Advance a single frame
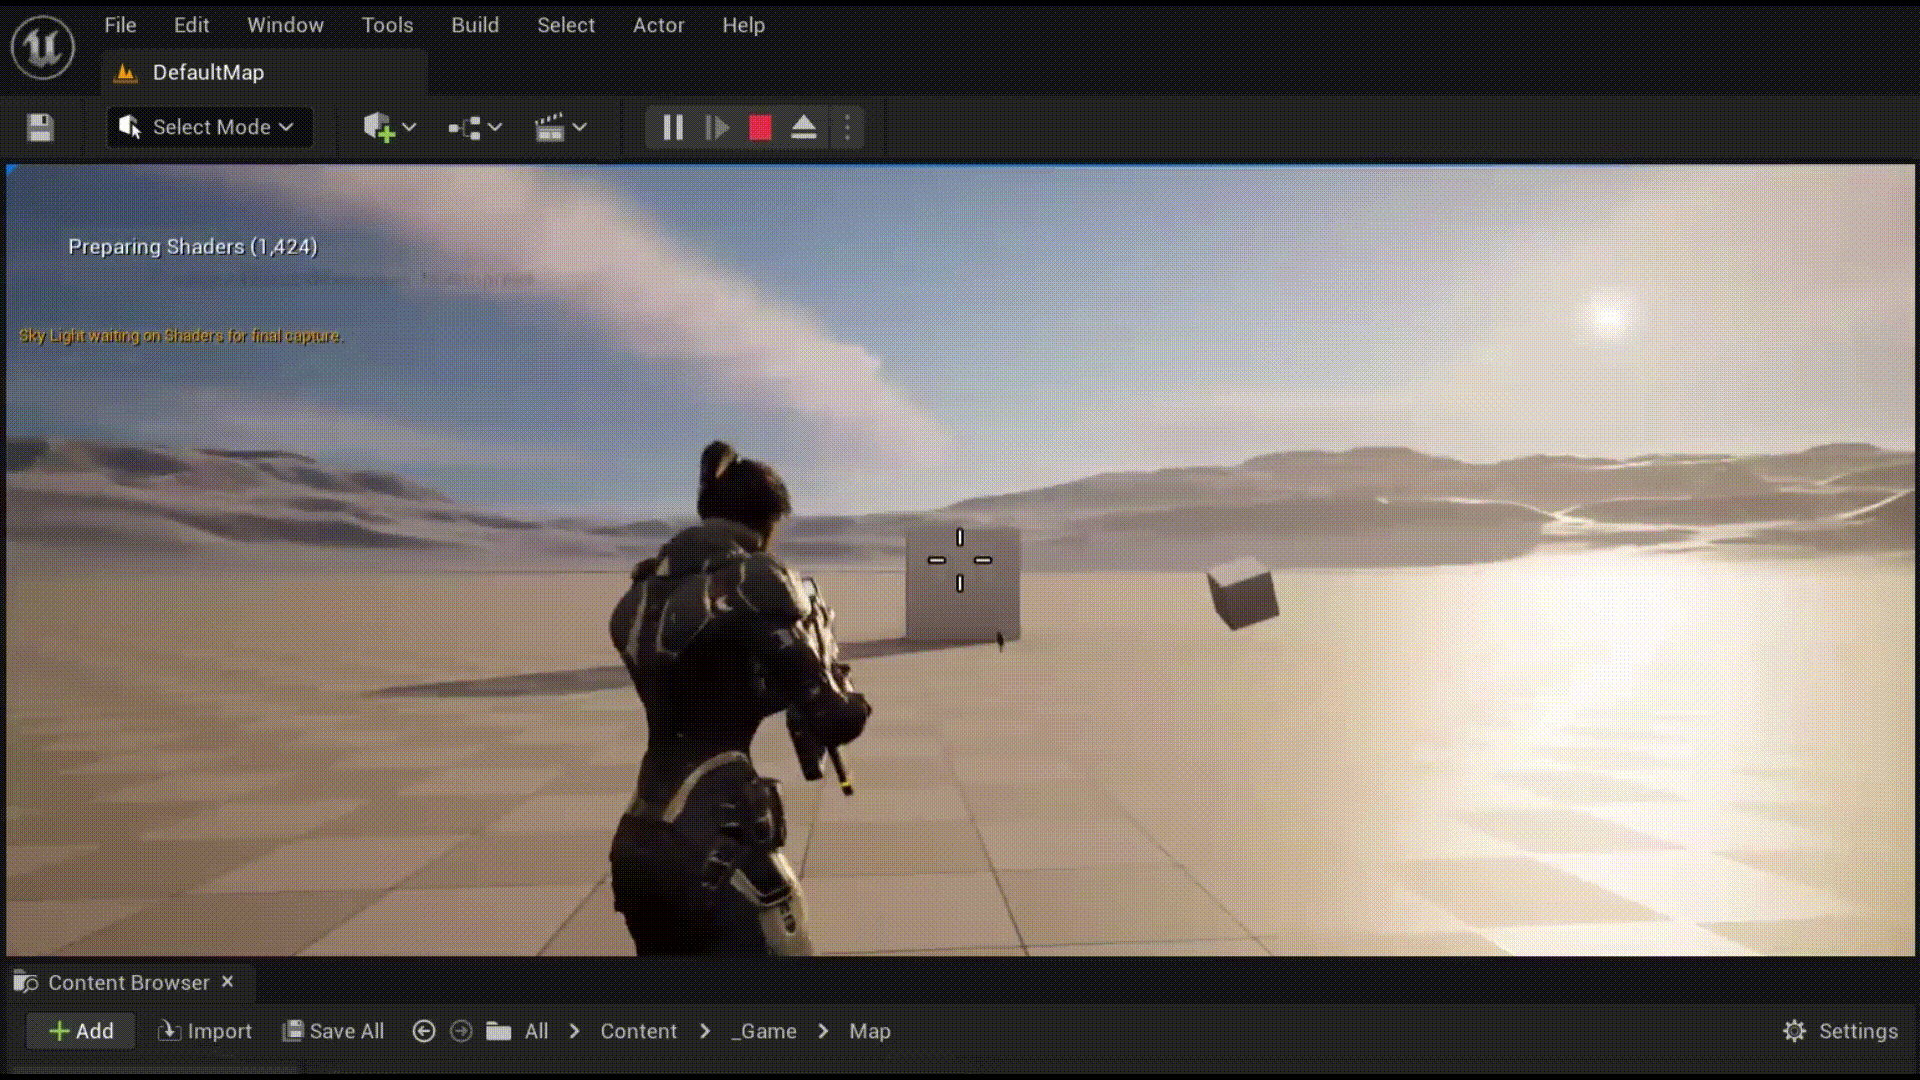1920x1080 pixels. [717, 127]
